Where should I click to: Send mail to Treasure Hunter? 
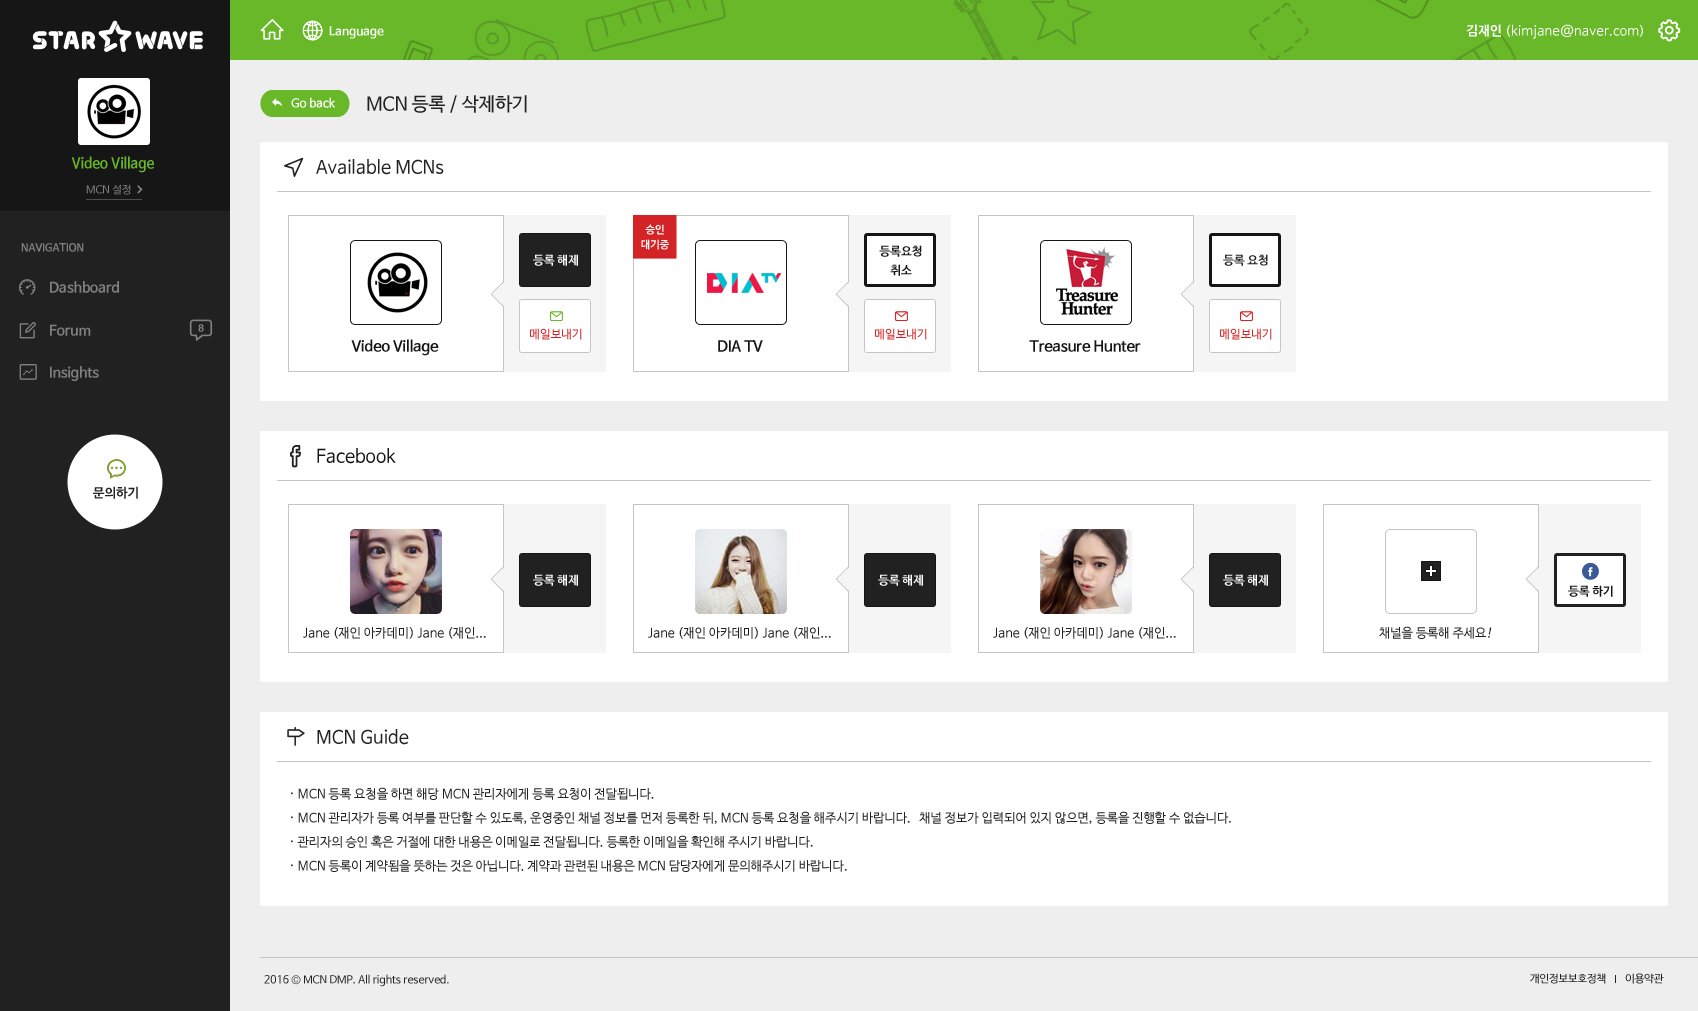(1245, 326)
